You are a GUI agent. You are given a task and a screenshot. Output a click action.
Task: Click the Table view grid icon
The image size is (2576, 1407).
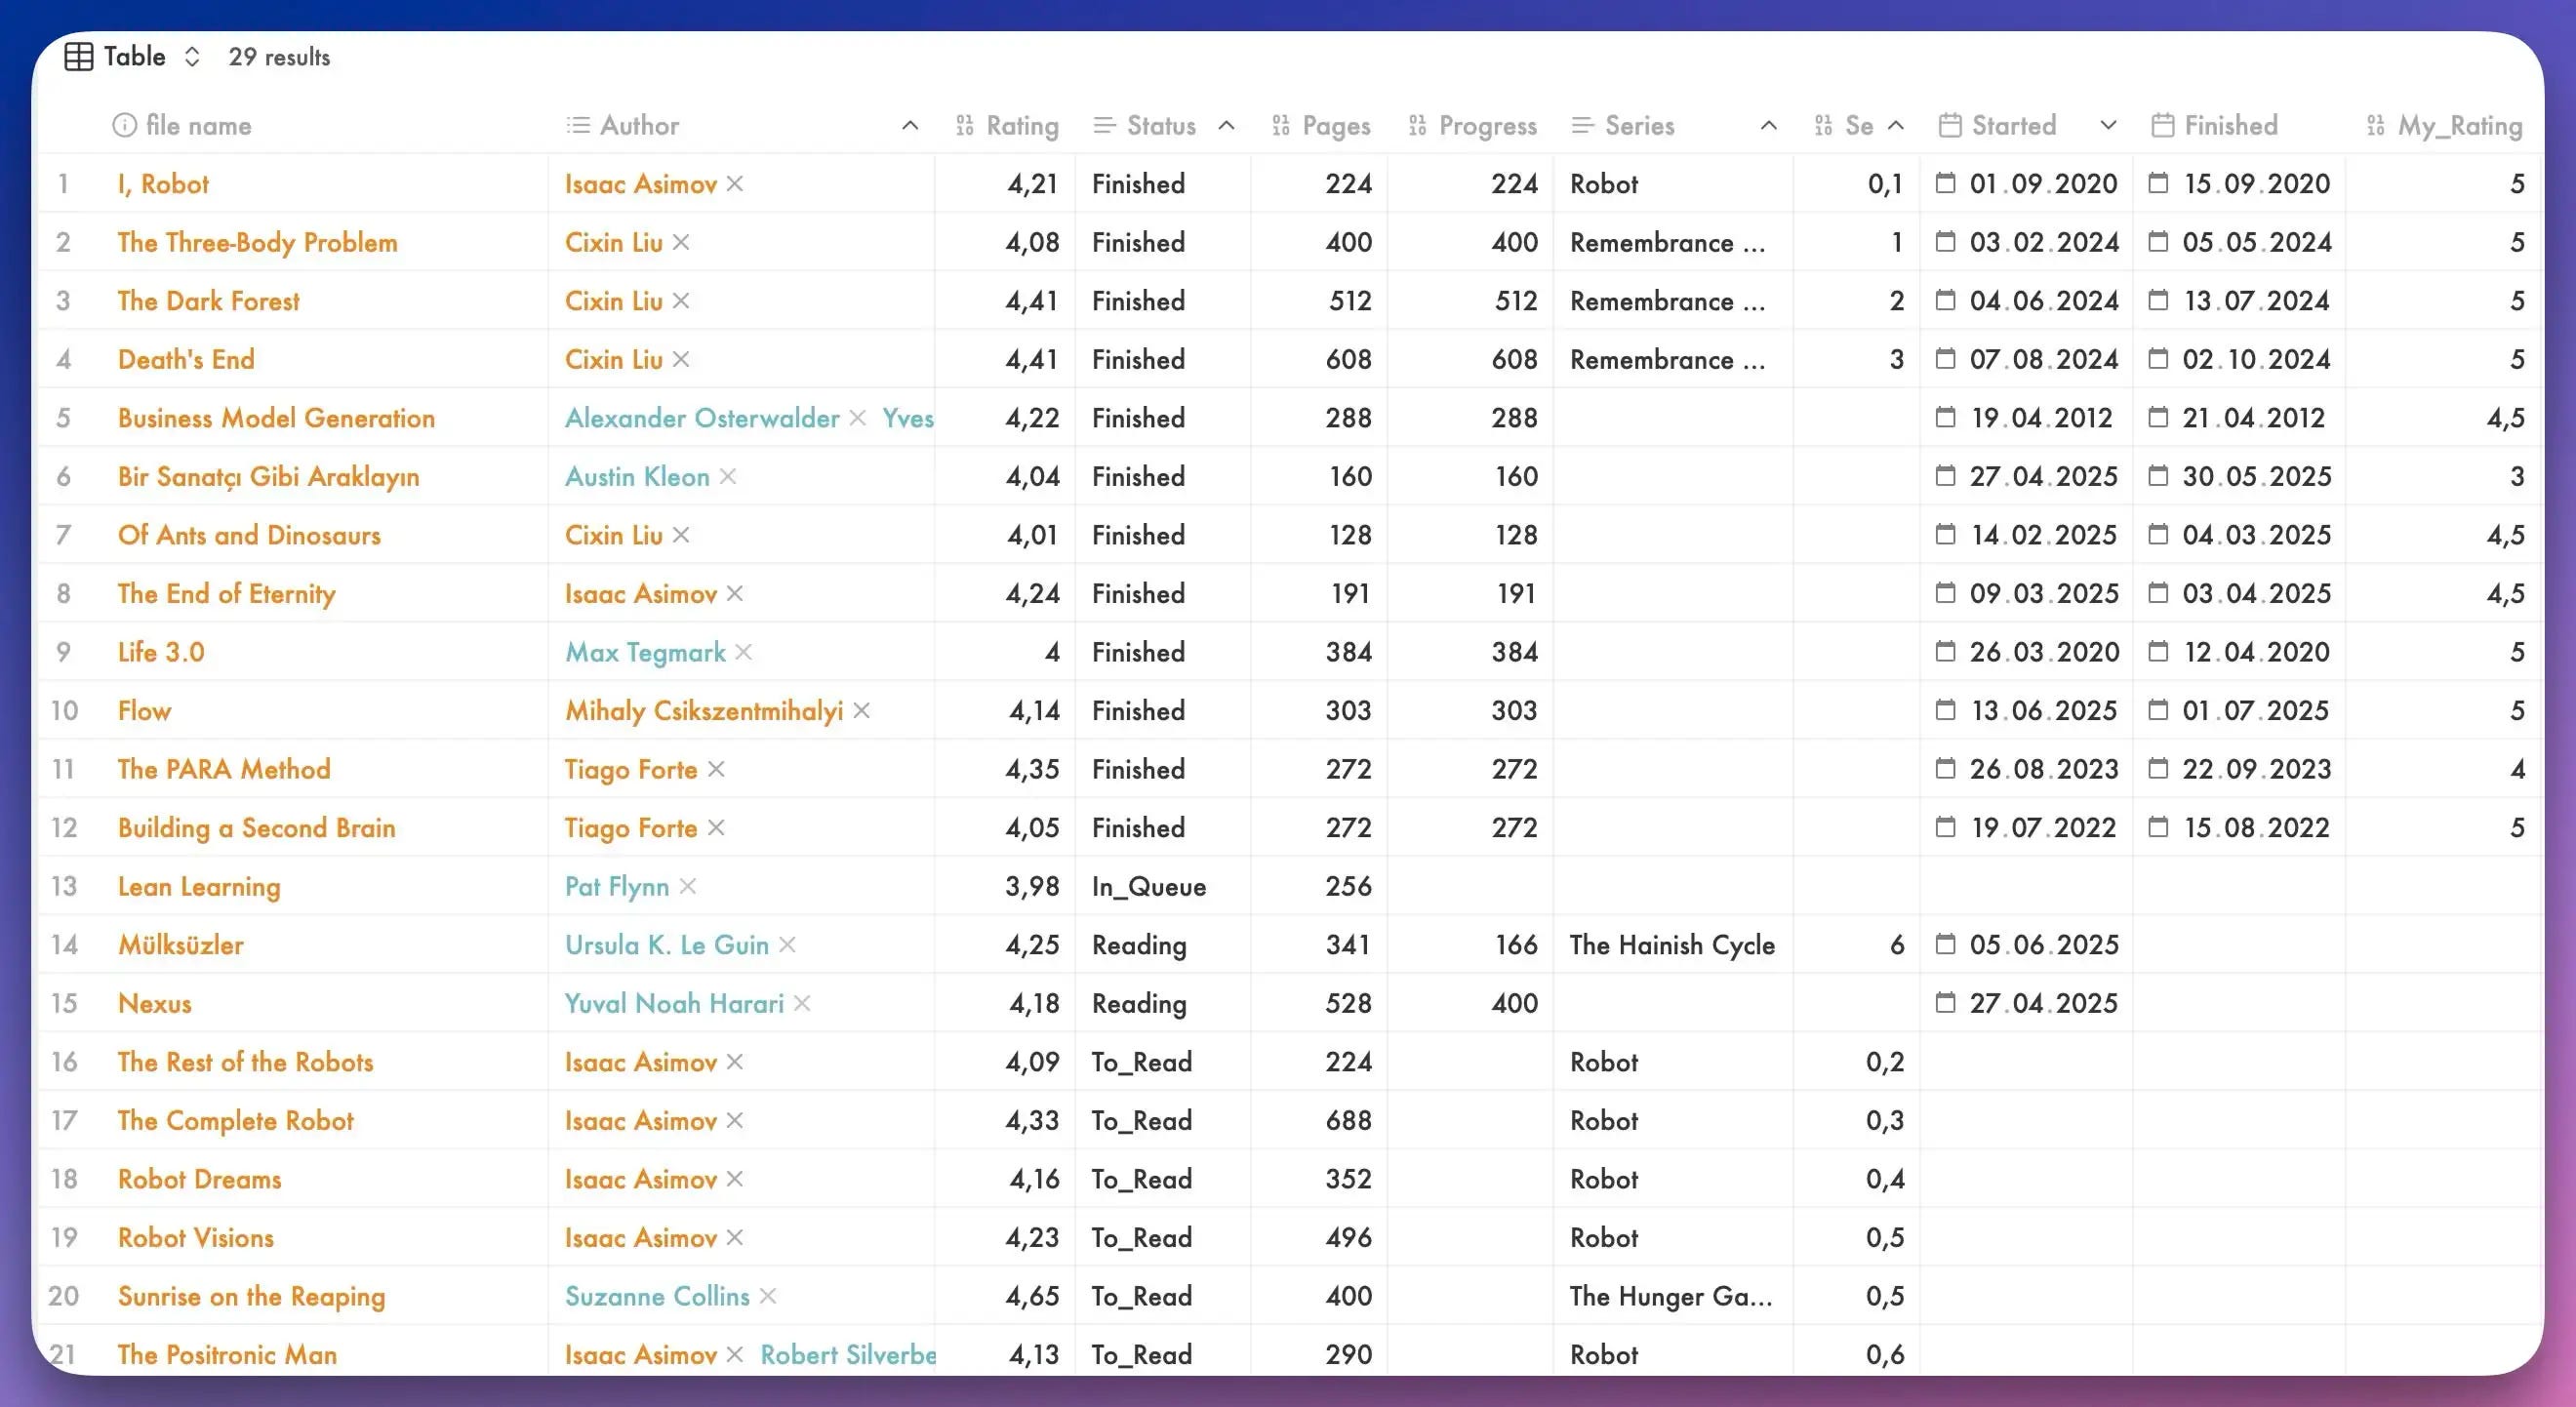78,57
